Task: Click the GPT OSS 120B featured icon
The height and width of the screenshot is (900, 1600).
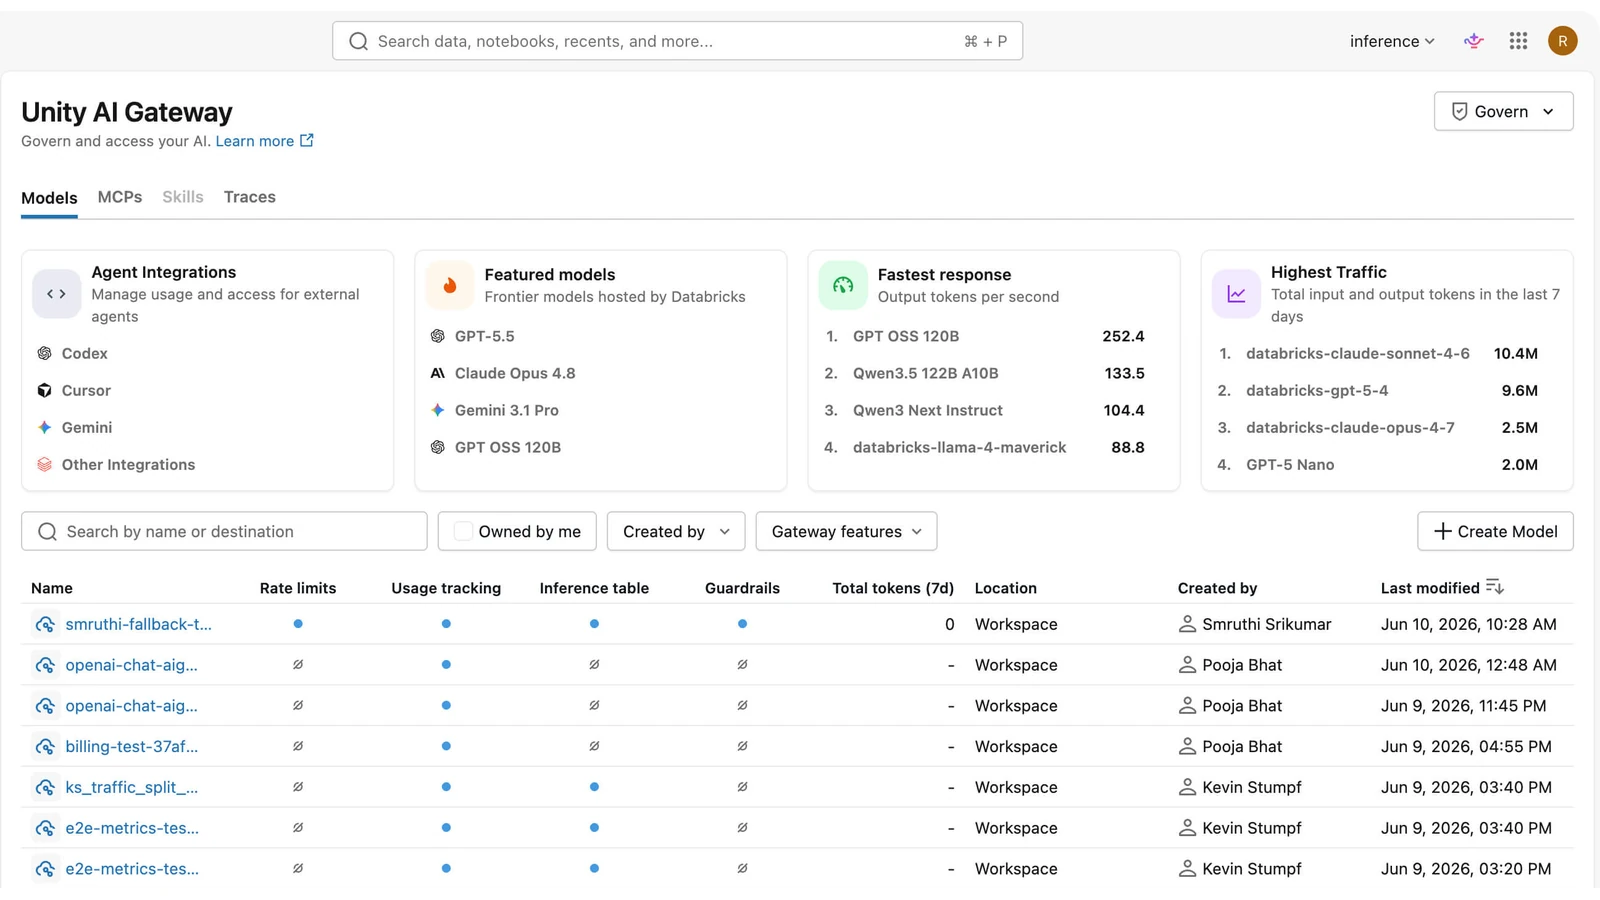Action: [437, 448]
